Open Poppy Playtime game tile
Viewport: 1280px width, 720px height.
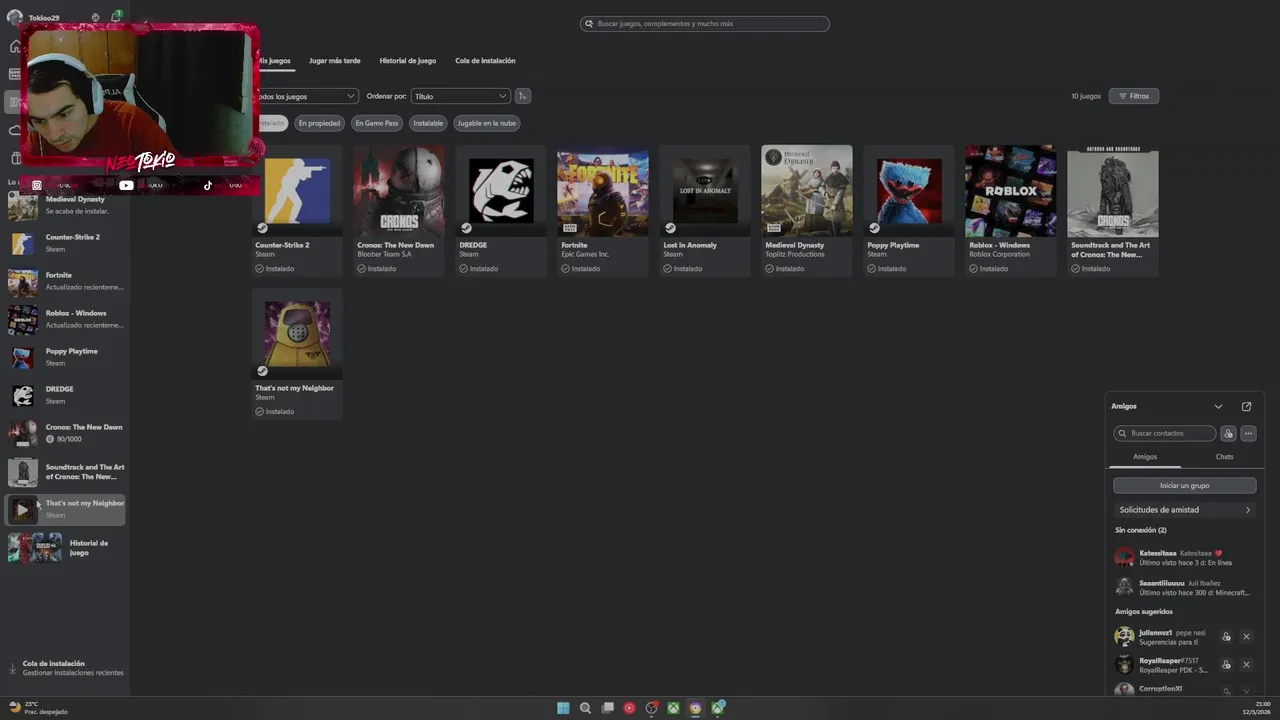(909, 211)
